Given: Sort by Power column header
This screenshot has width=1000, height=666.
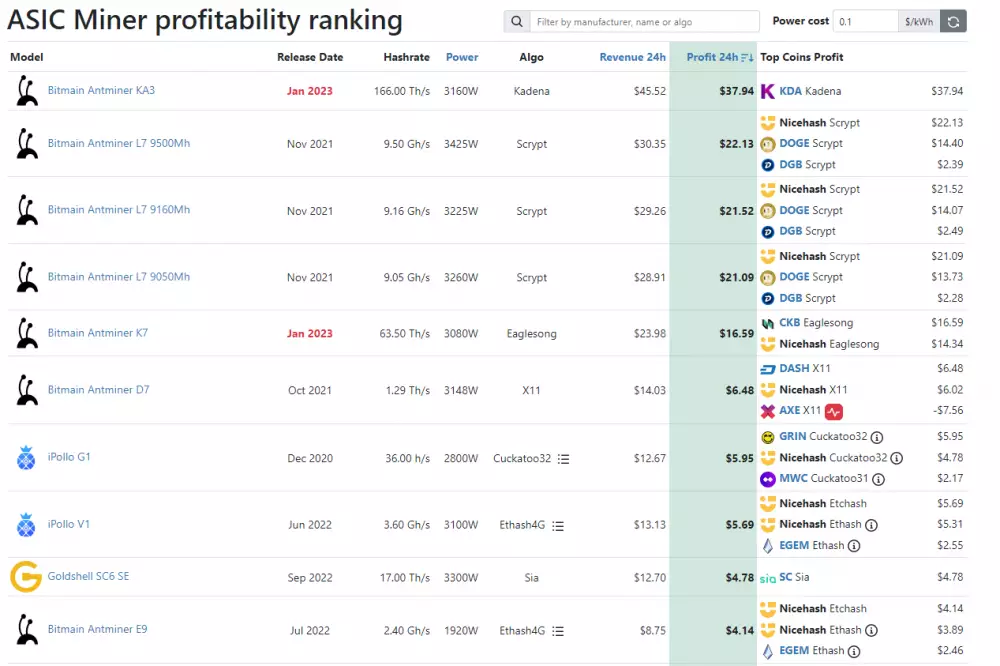Looking at the screenshot, I should point(462,57).
